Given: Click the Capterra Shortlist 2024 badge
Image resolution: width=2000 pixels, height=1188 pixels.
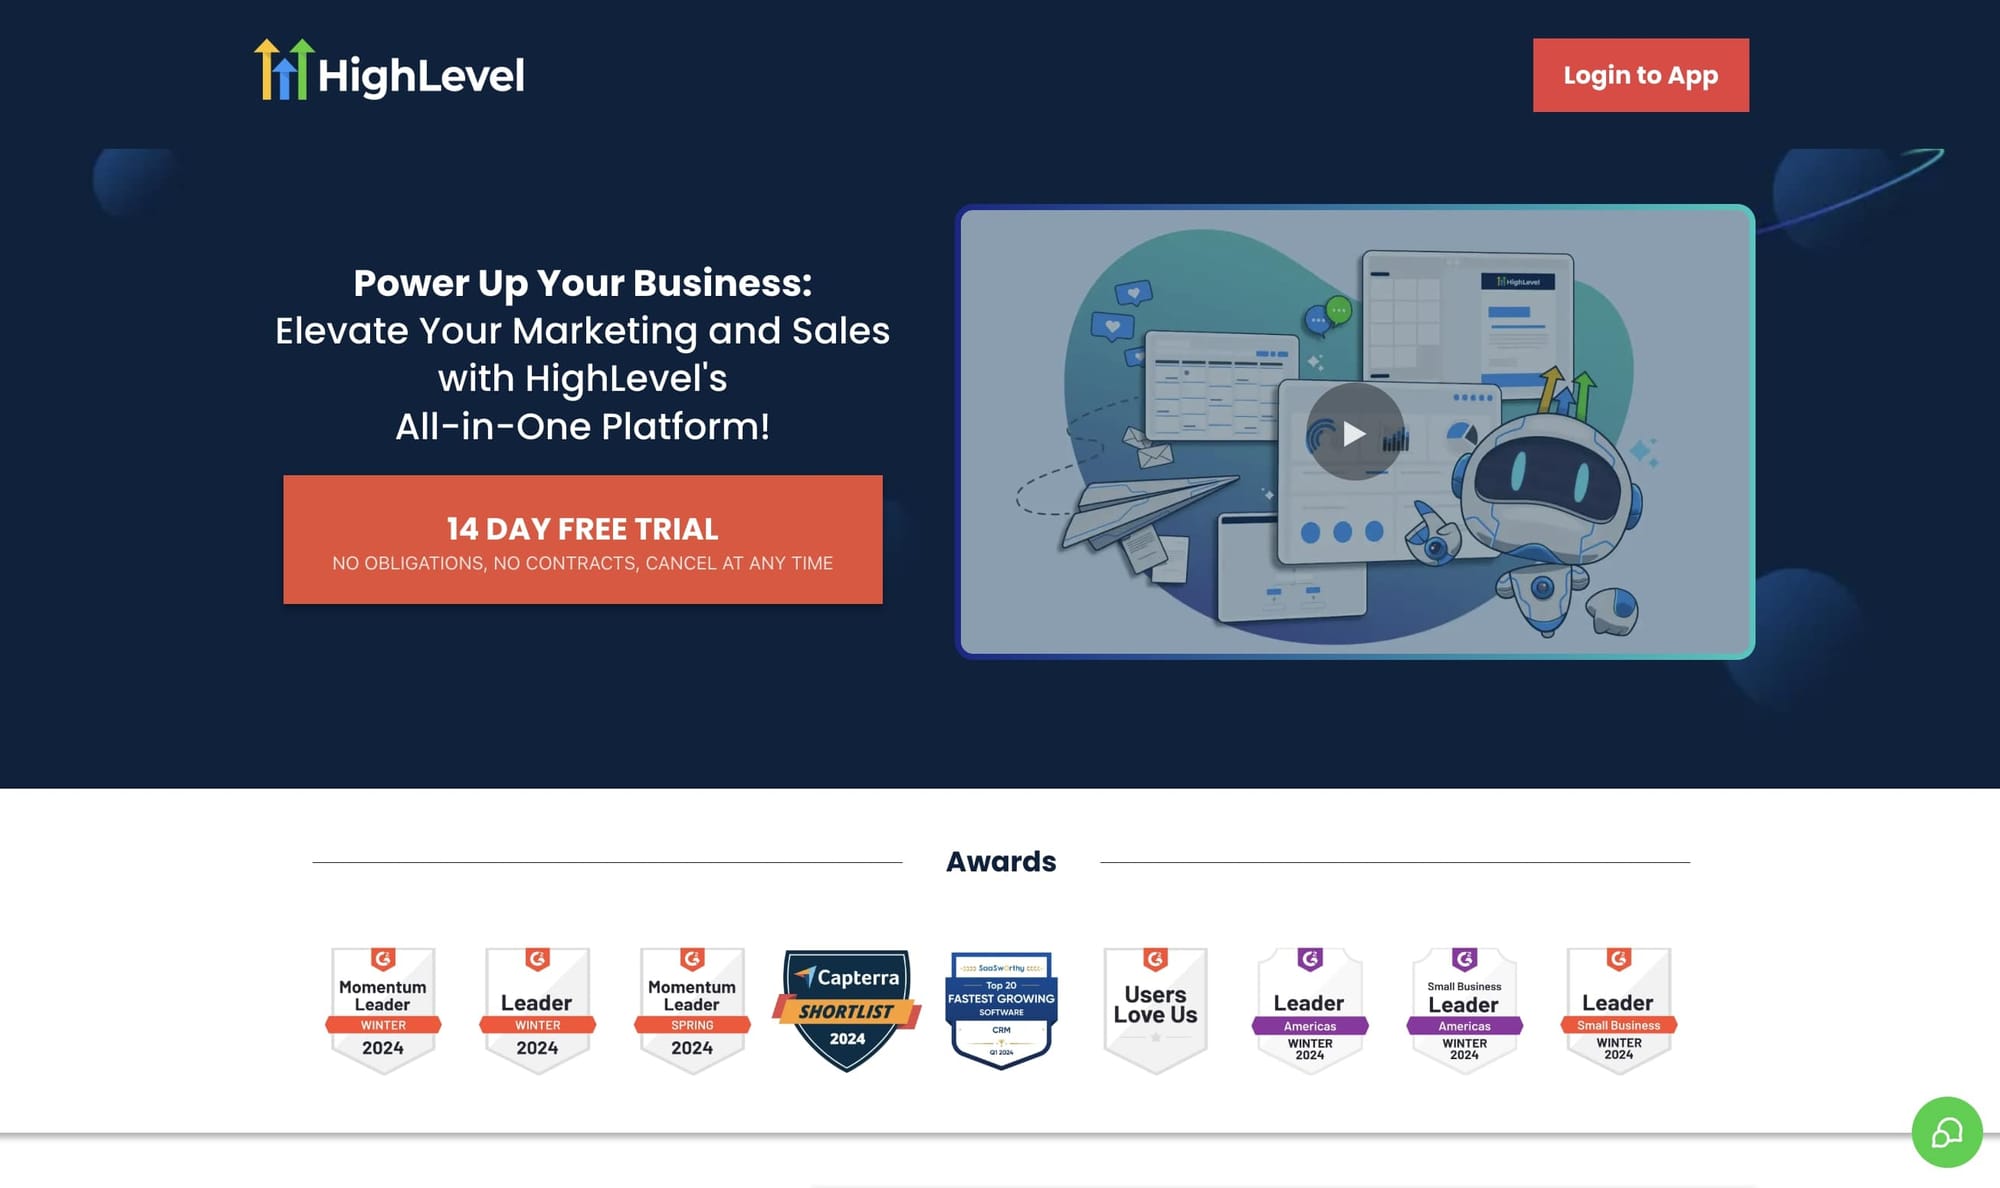Looking at the screenshot, I should [x=846, y=1007].
